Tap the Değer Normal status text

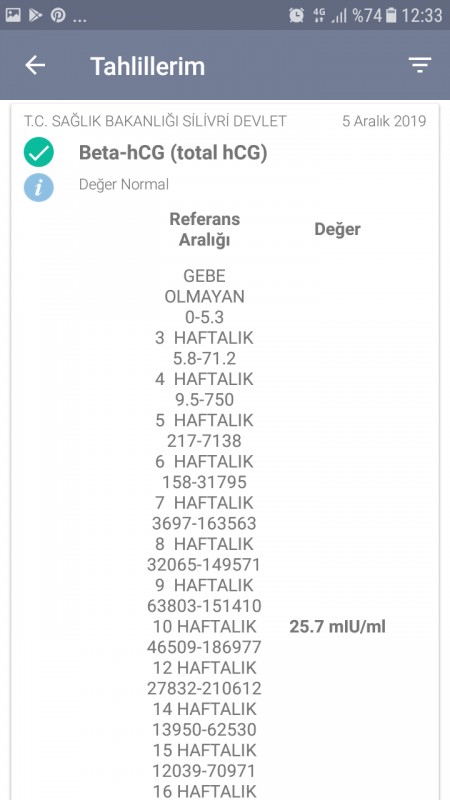[123, 184]
